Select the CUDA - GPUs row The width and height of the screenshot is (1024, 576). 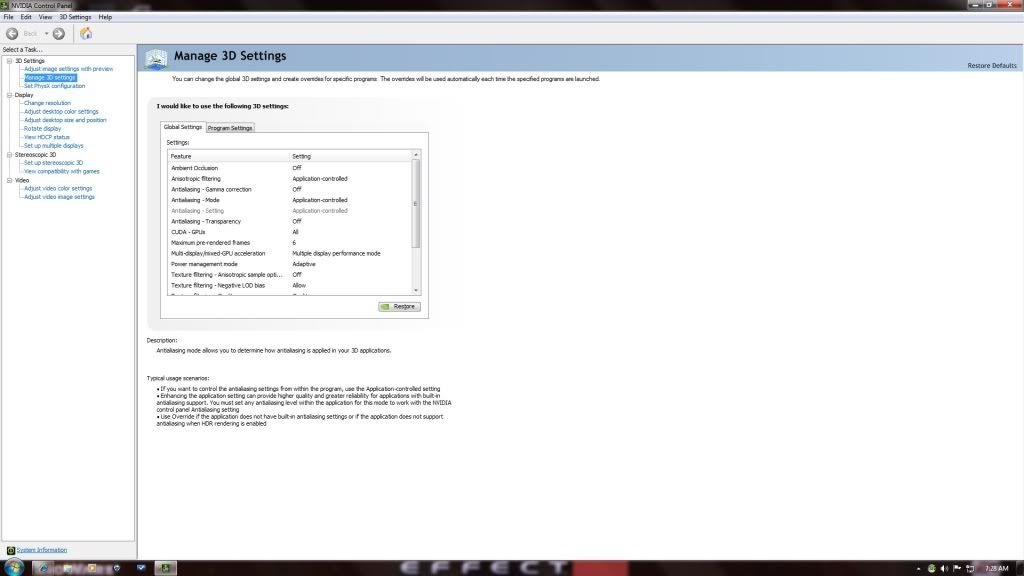coord(289,232)
